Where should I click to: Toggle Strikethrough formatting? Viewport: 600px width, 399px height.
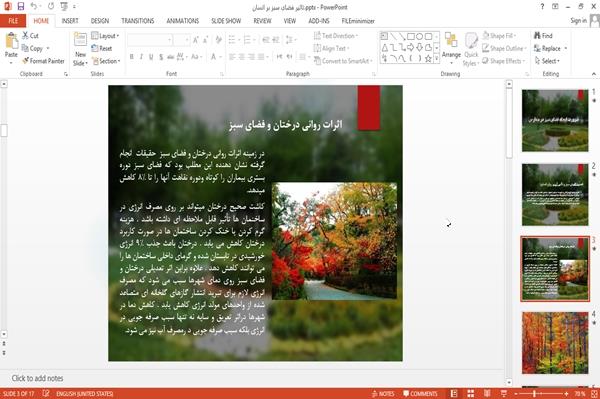(171, 57)
